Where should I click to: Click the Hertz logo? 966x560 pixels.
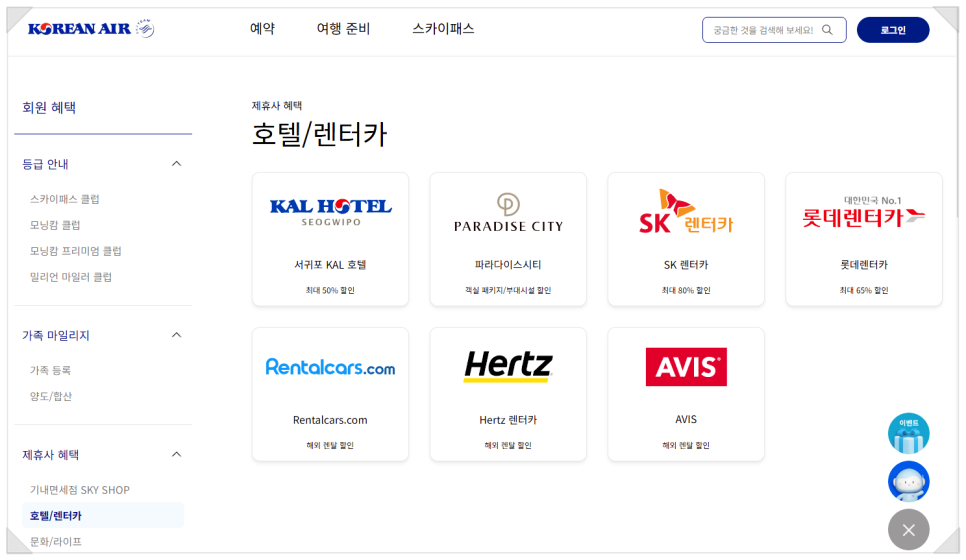pyautogui.click(x=508, y=366)
